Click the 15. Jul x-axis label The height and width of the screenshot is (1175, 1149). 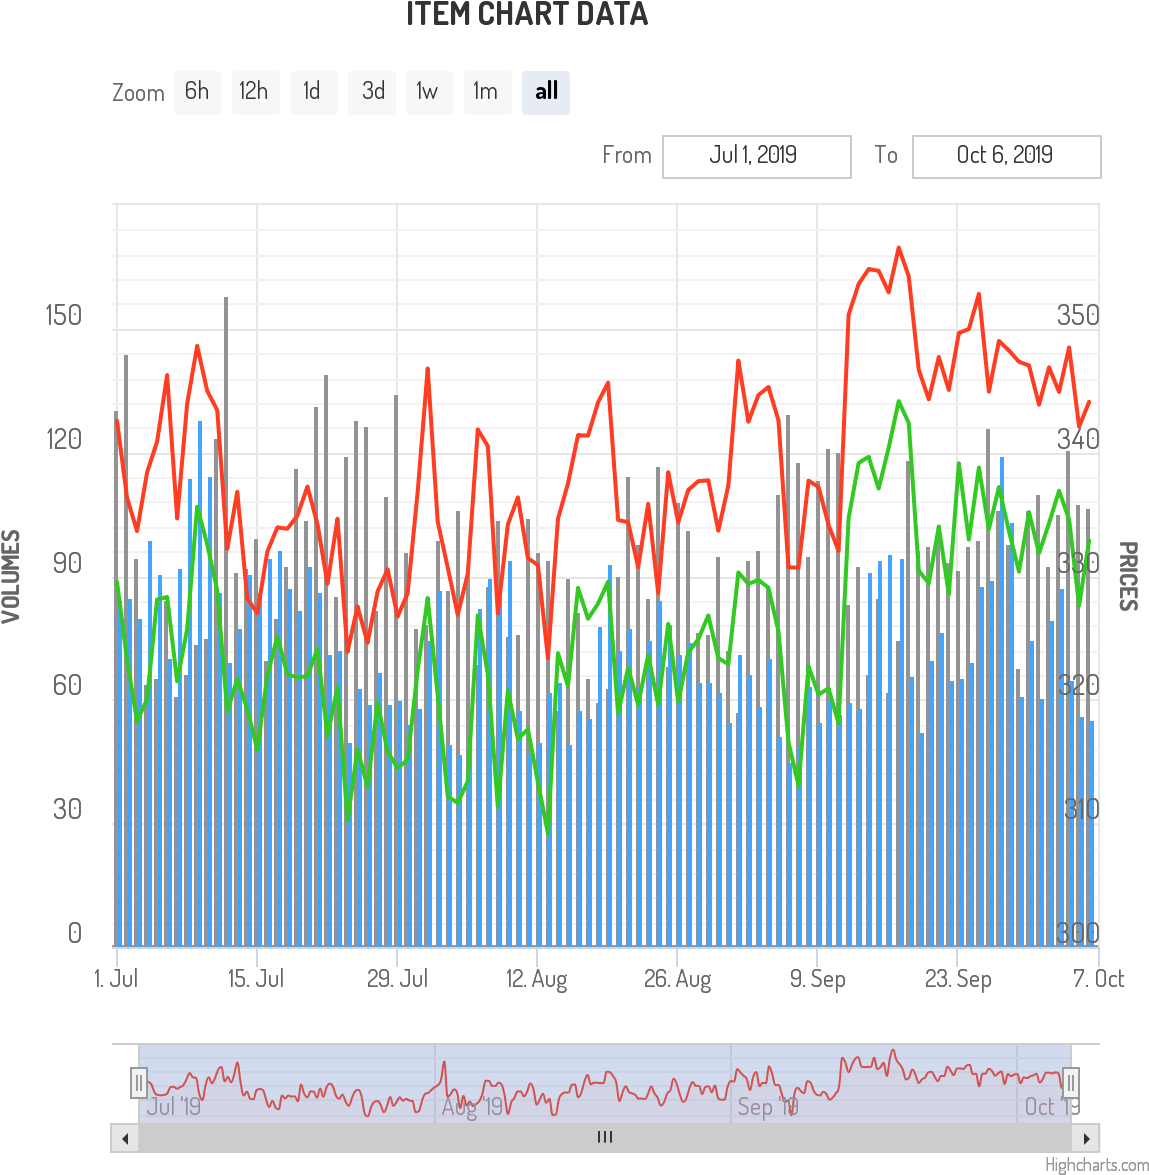point(256,979)
